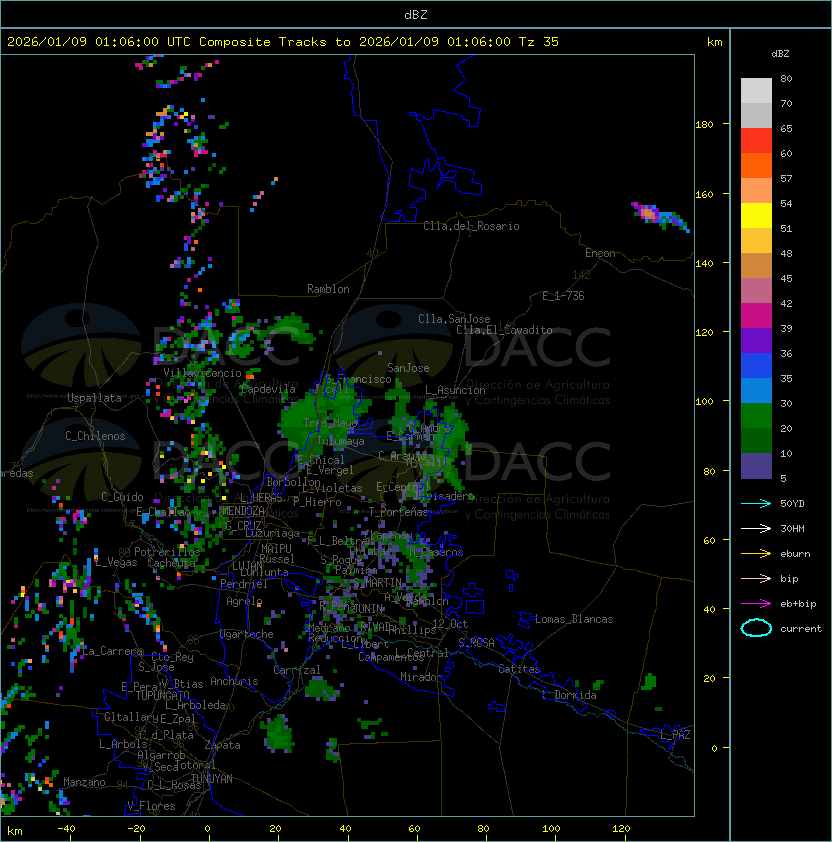Click the 'C_Chilenos' map label

click(95, 436)
